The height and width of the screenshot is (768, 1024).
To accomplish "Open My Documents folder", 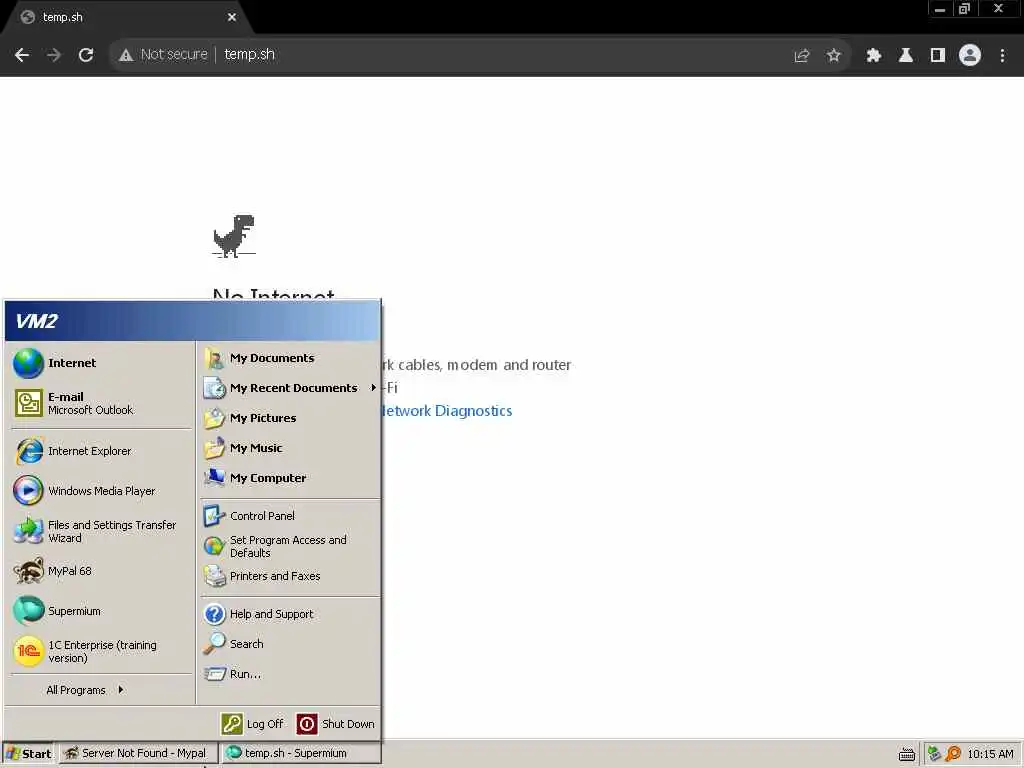I will 290,358.
